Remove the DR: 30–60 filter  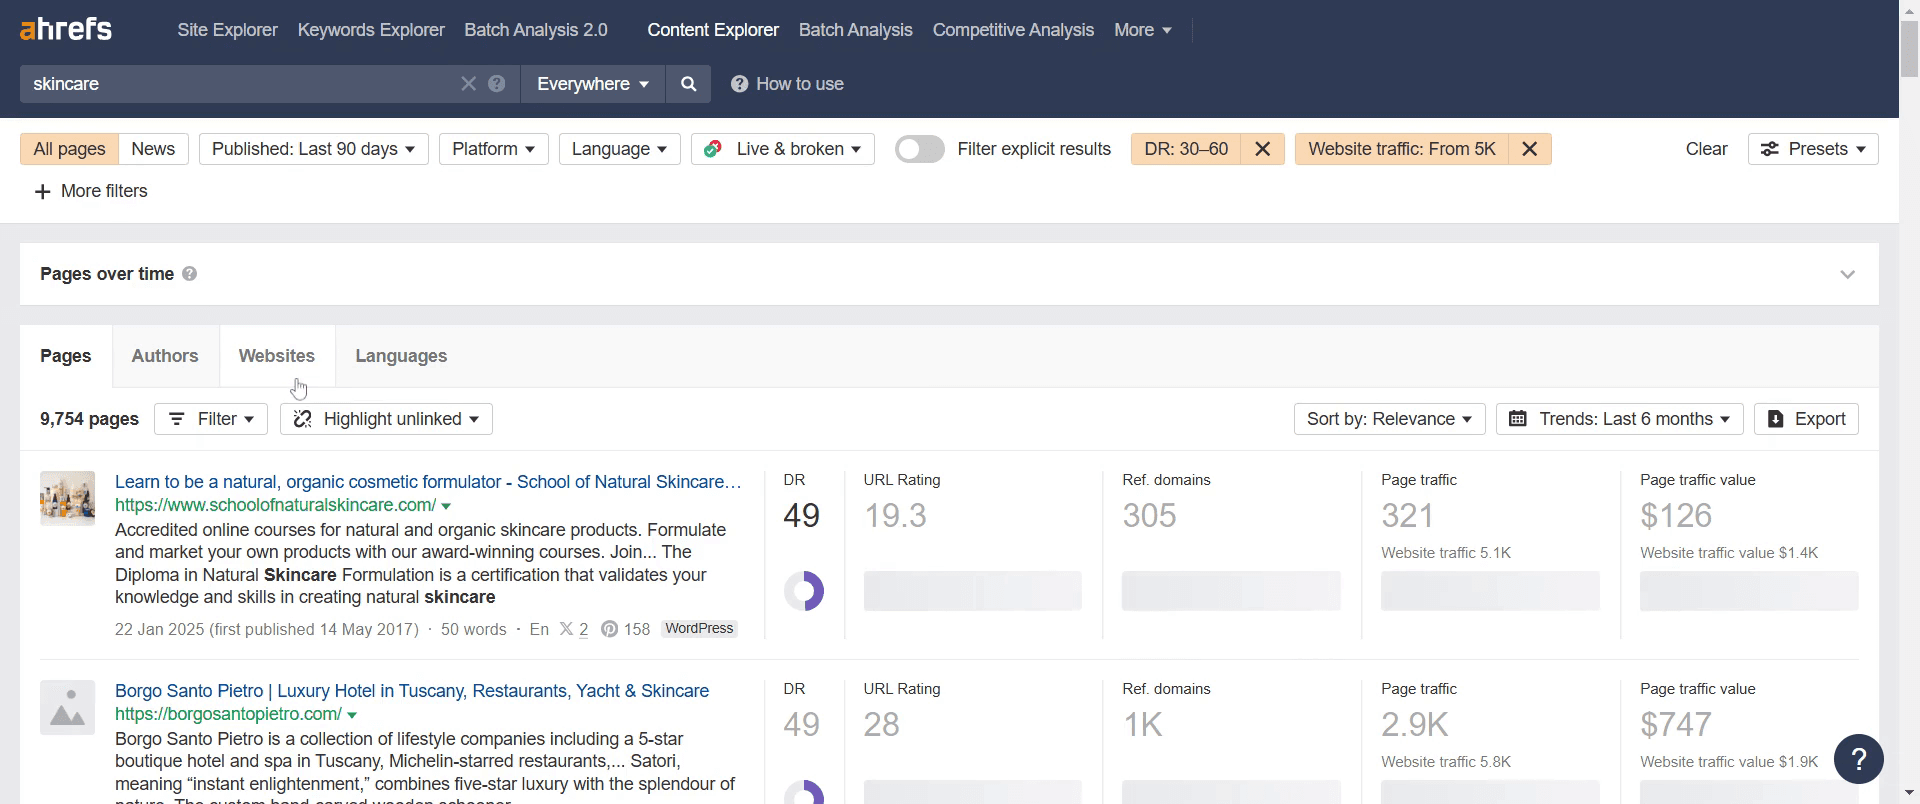[1263, 149]
